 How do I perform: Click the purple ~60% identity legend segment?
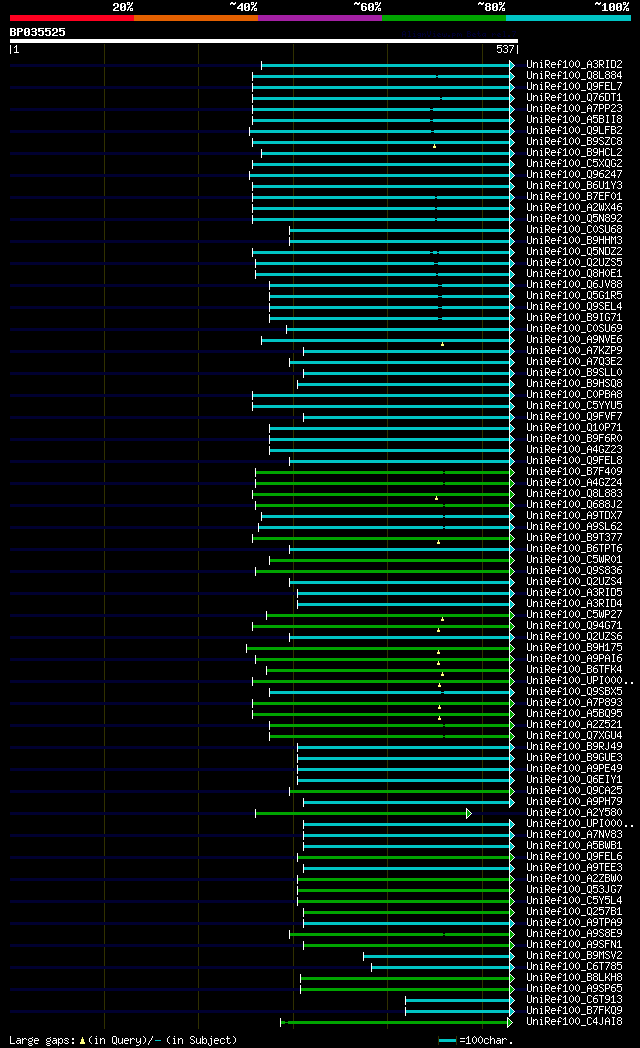(319, 18)
